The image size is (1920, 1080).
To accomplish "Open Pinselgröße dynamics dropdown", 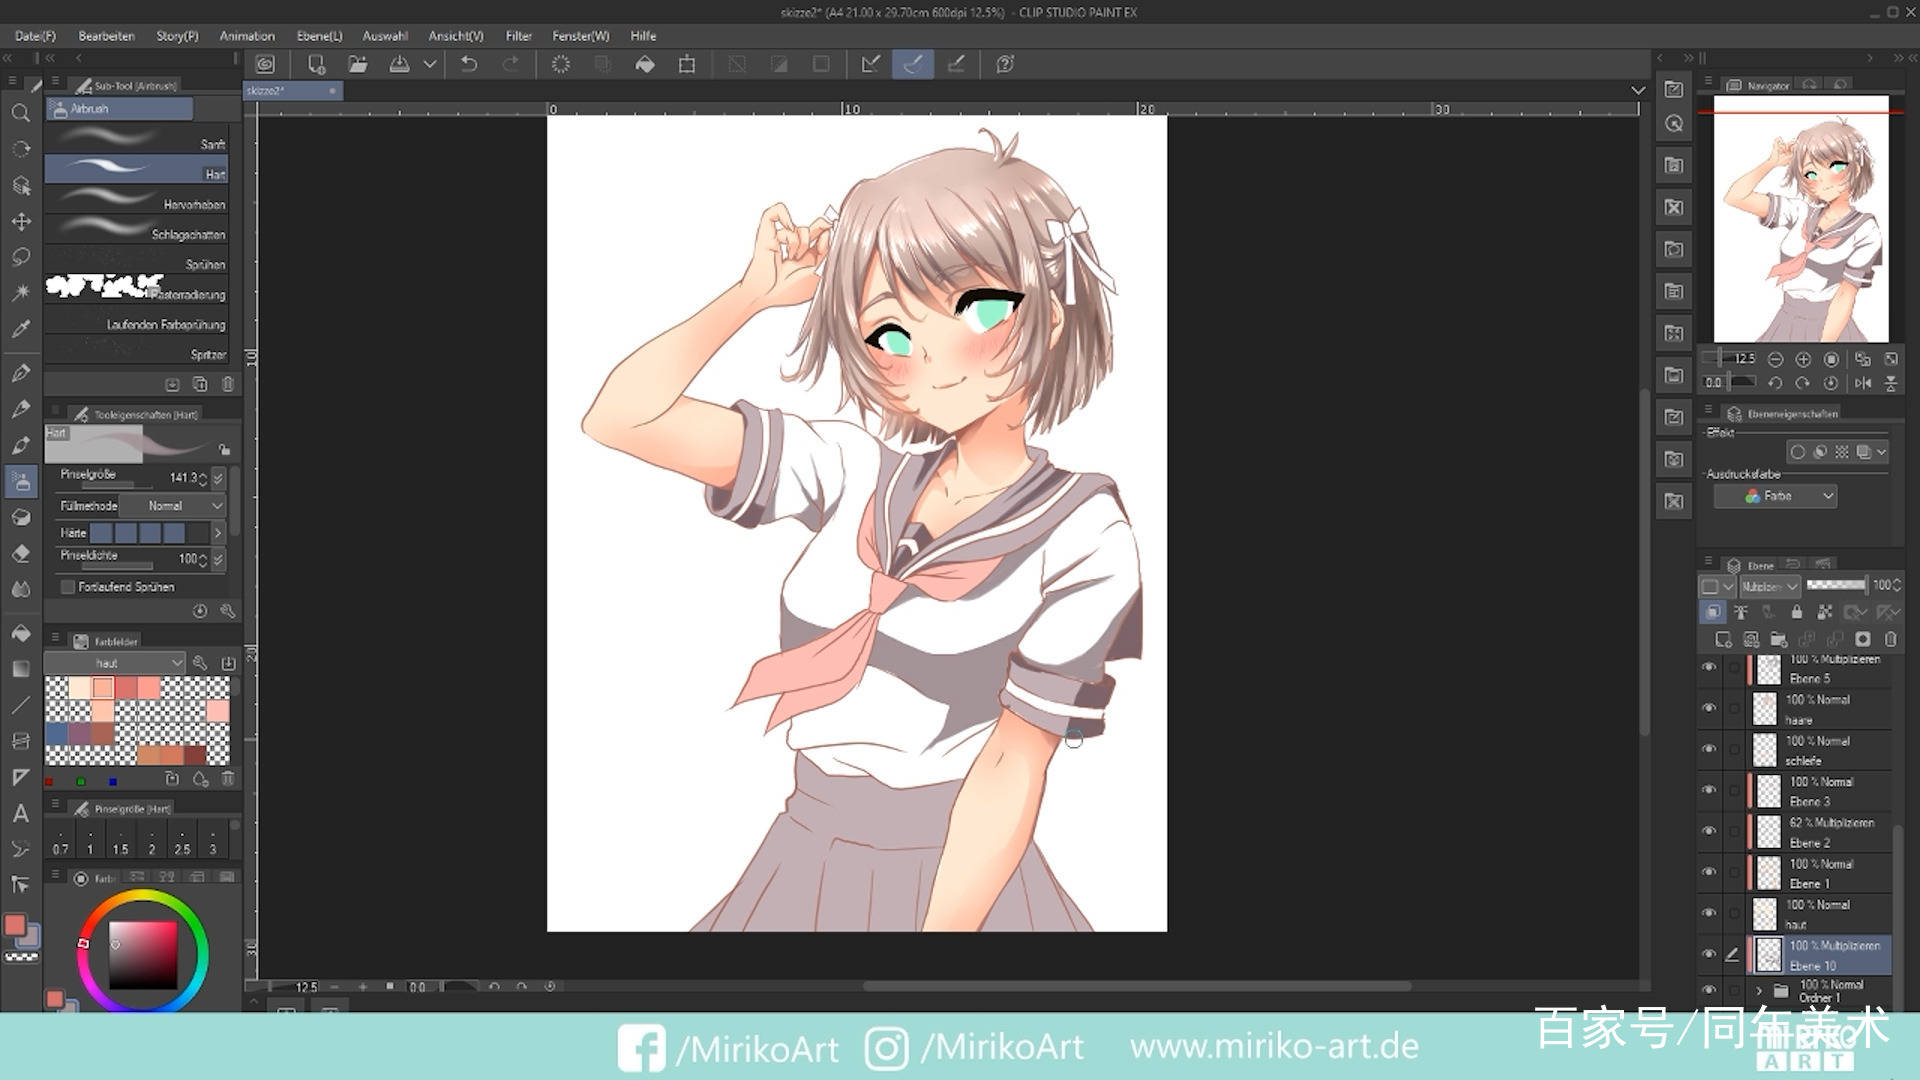I will (218, 478).
